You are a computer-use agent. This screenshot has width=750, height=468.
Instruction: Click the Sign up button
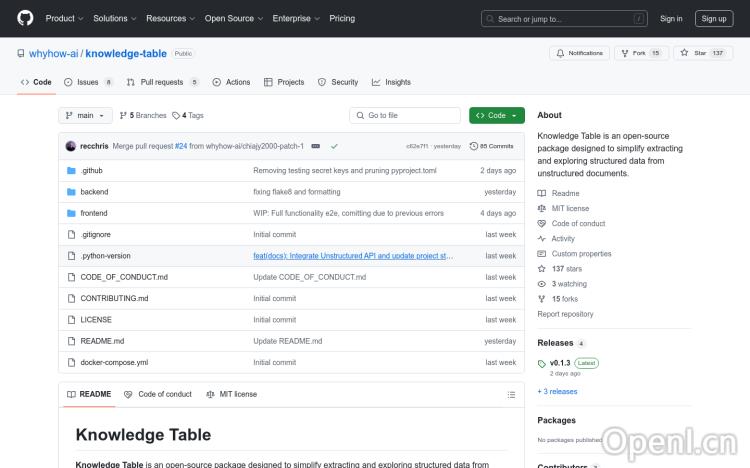click(x=714, y=19)
